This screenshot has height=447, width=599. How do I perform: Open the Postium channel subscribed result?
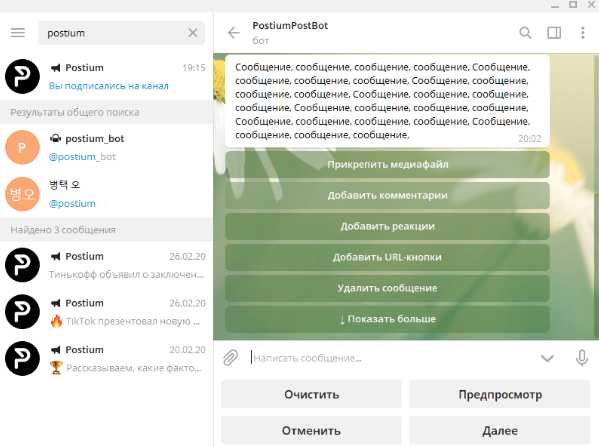tap(106, 76)
